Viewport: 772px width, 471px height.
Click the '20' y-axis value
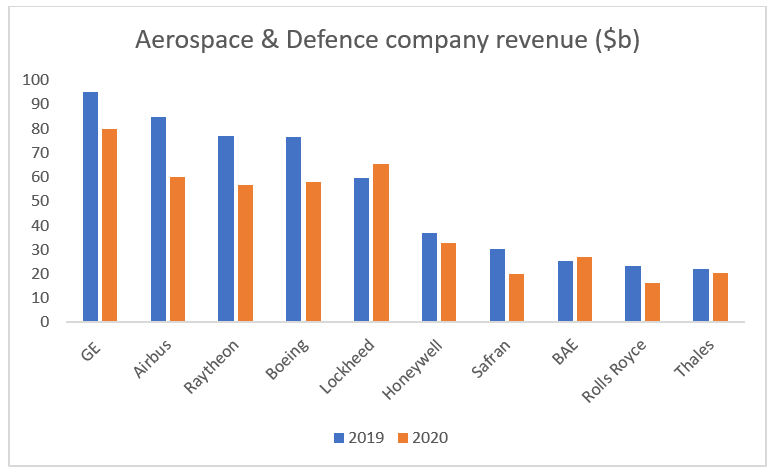[x=40, y=274]
